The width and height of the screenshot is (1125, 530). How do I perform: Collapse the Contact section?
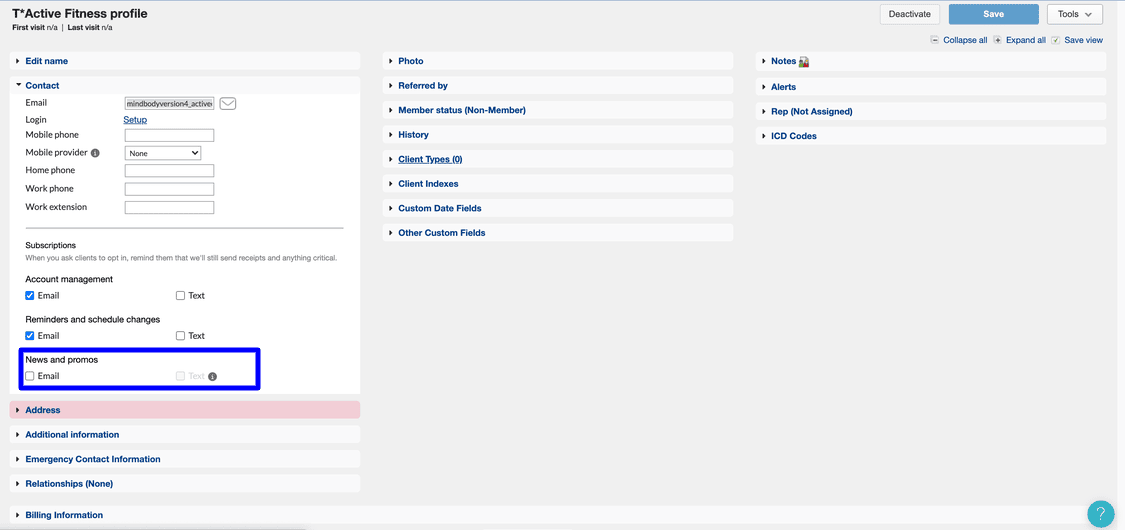[x=185, y=85]
